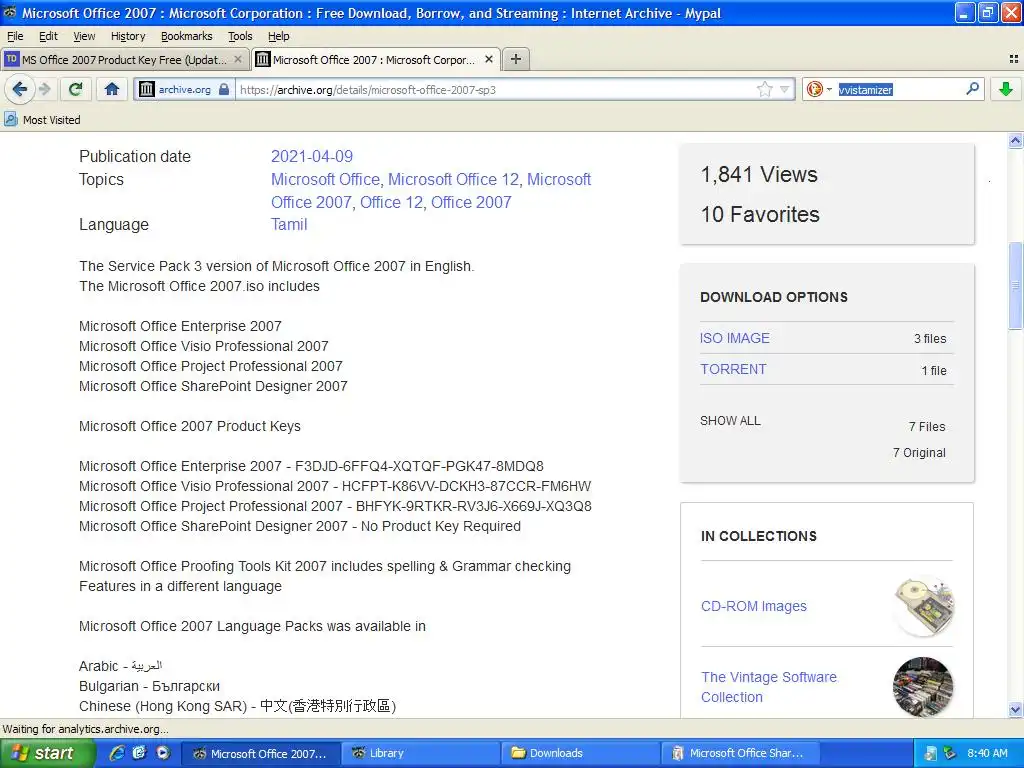Open the Office 2007 topic link

pos(471,202)
